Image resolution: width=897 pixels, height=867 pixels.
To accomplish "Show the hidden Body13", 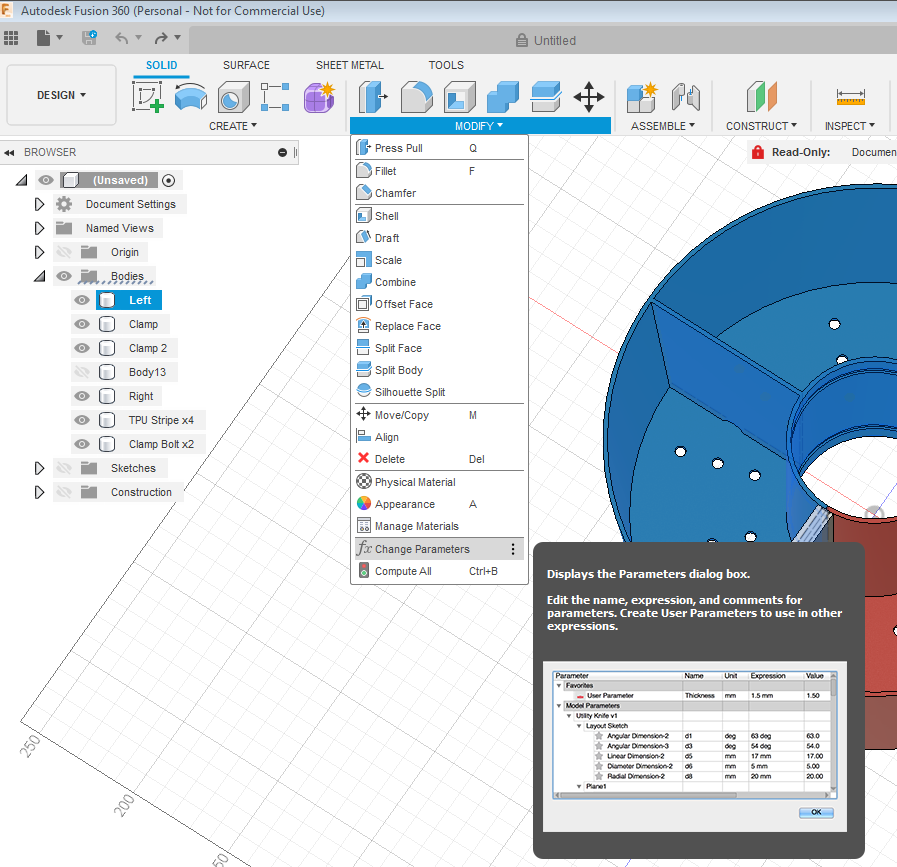I will coord(82,372).
